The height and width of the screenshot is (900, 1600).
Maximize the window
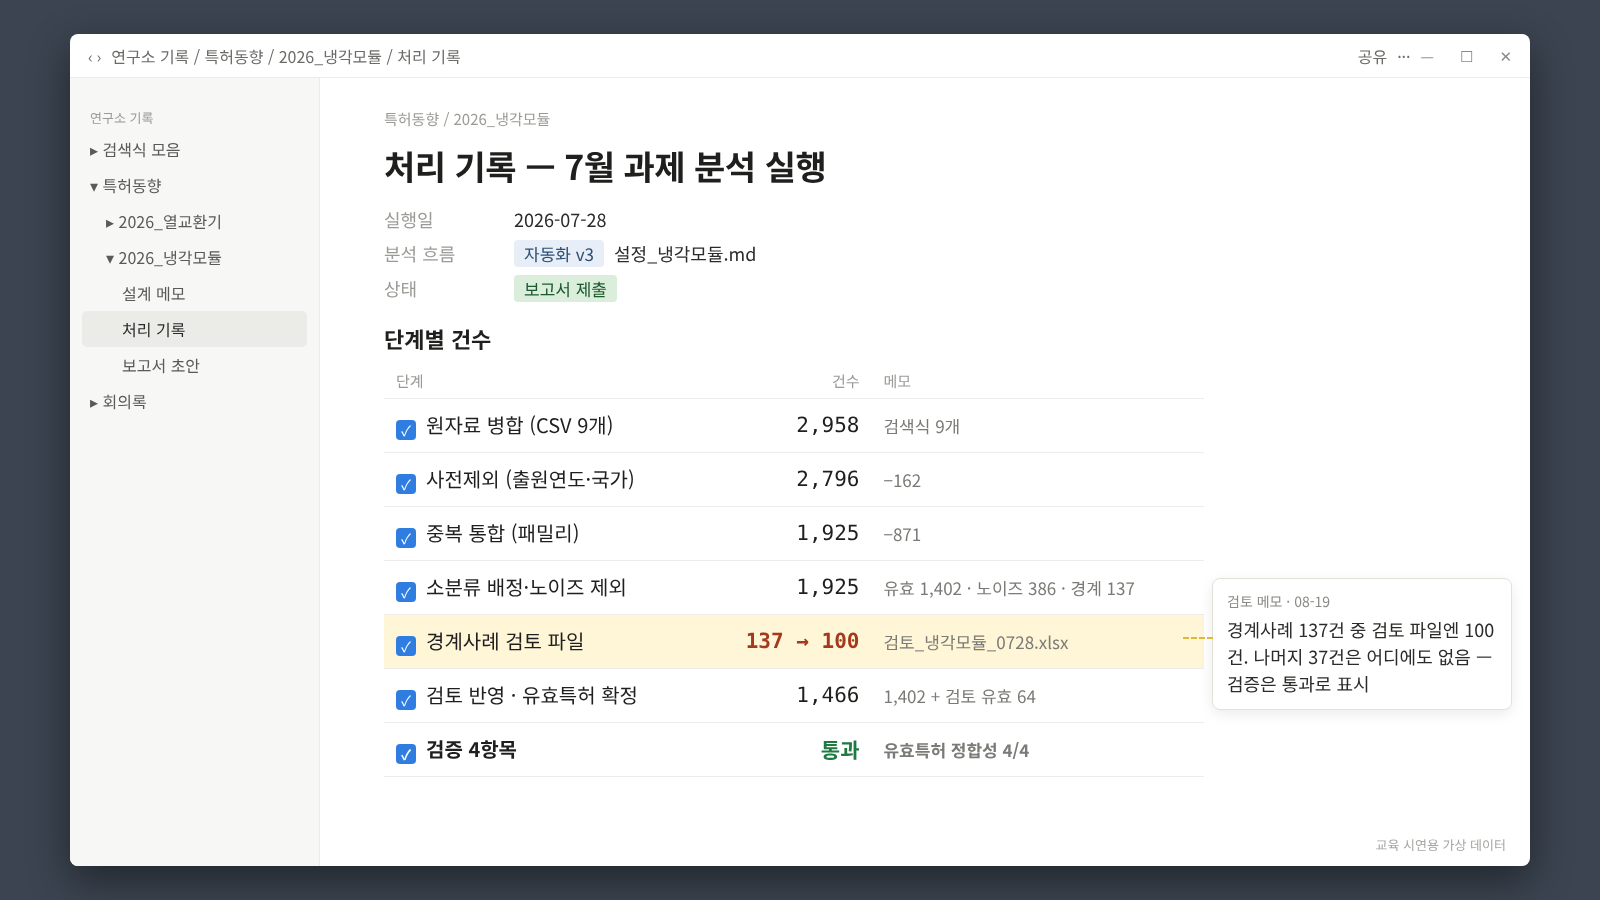[1467, 57]
